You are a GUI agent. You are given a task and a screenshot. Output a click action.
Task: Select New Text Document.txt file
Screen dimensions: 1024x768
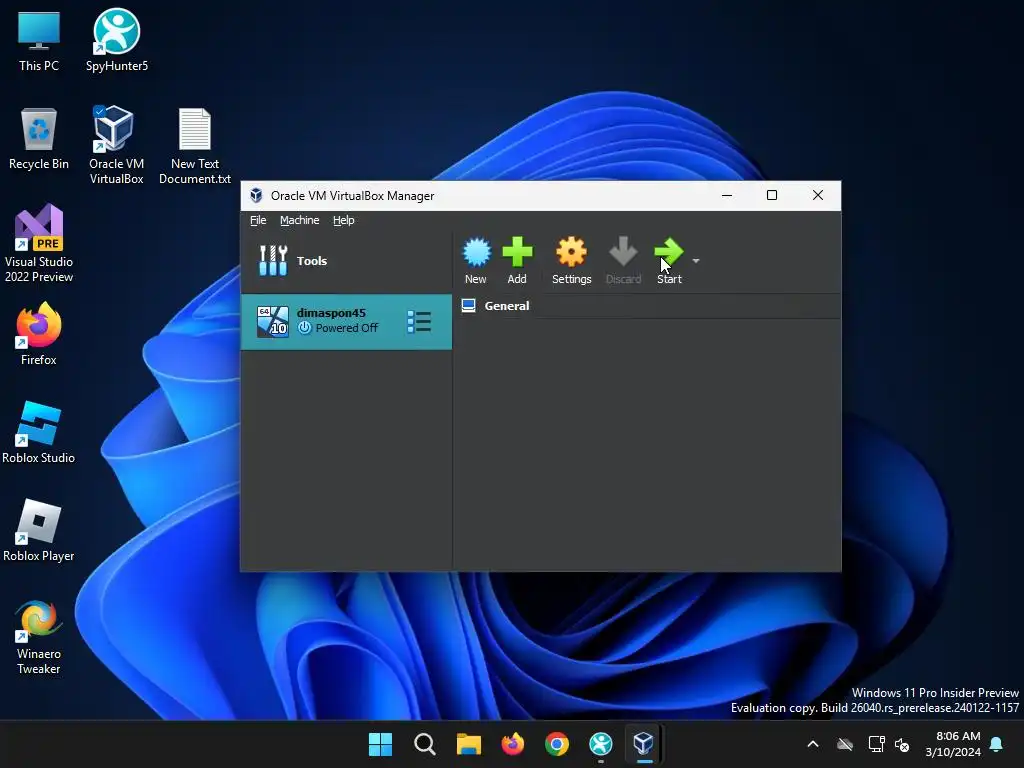(195, 146)
